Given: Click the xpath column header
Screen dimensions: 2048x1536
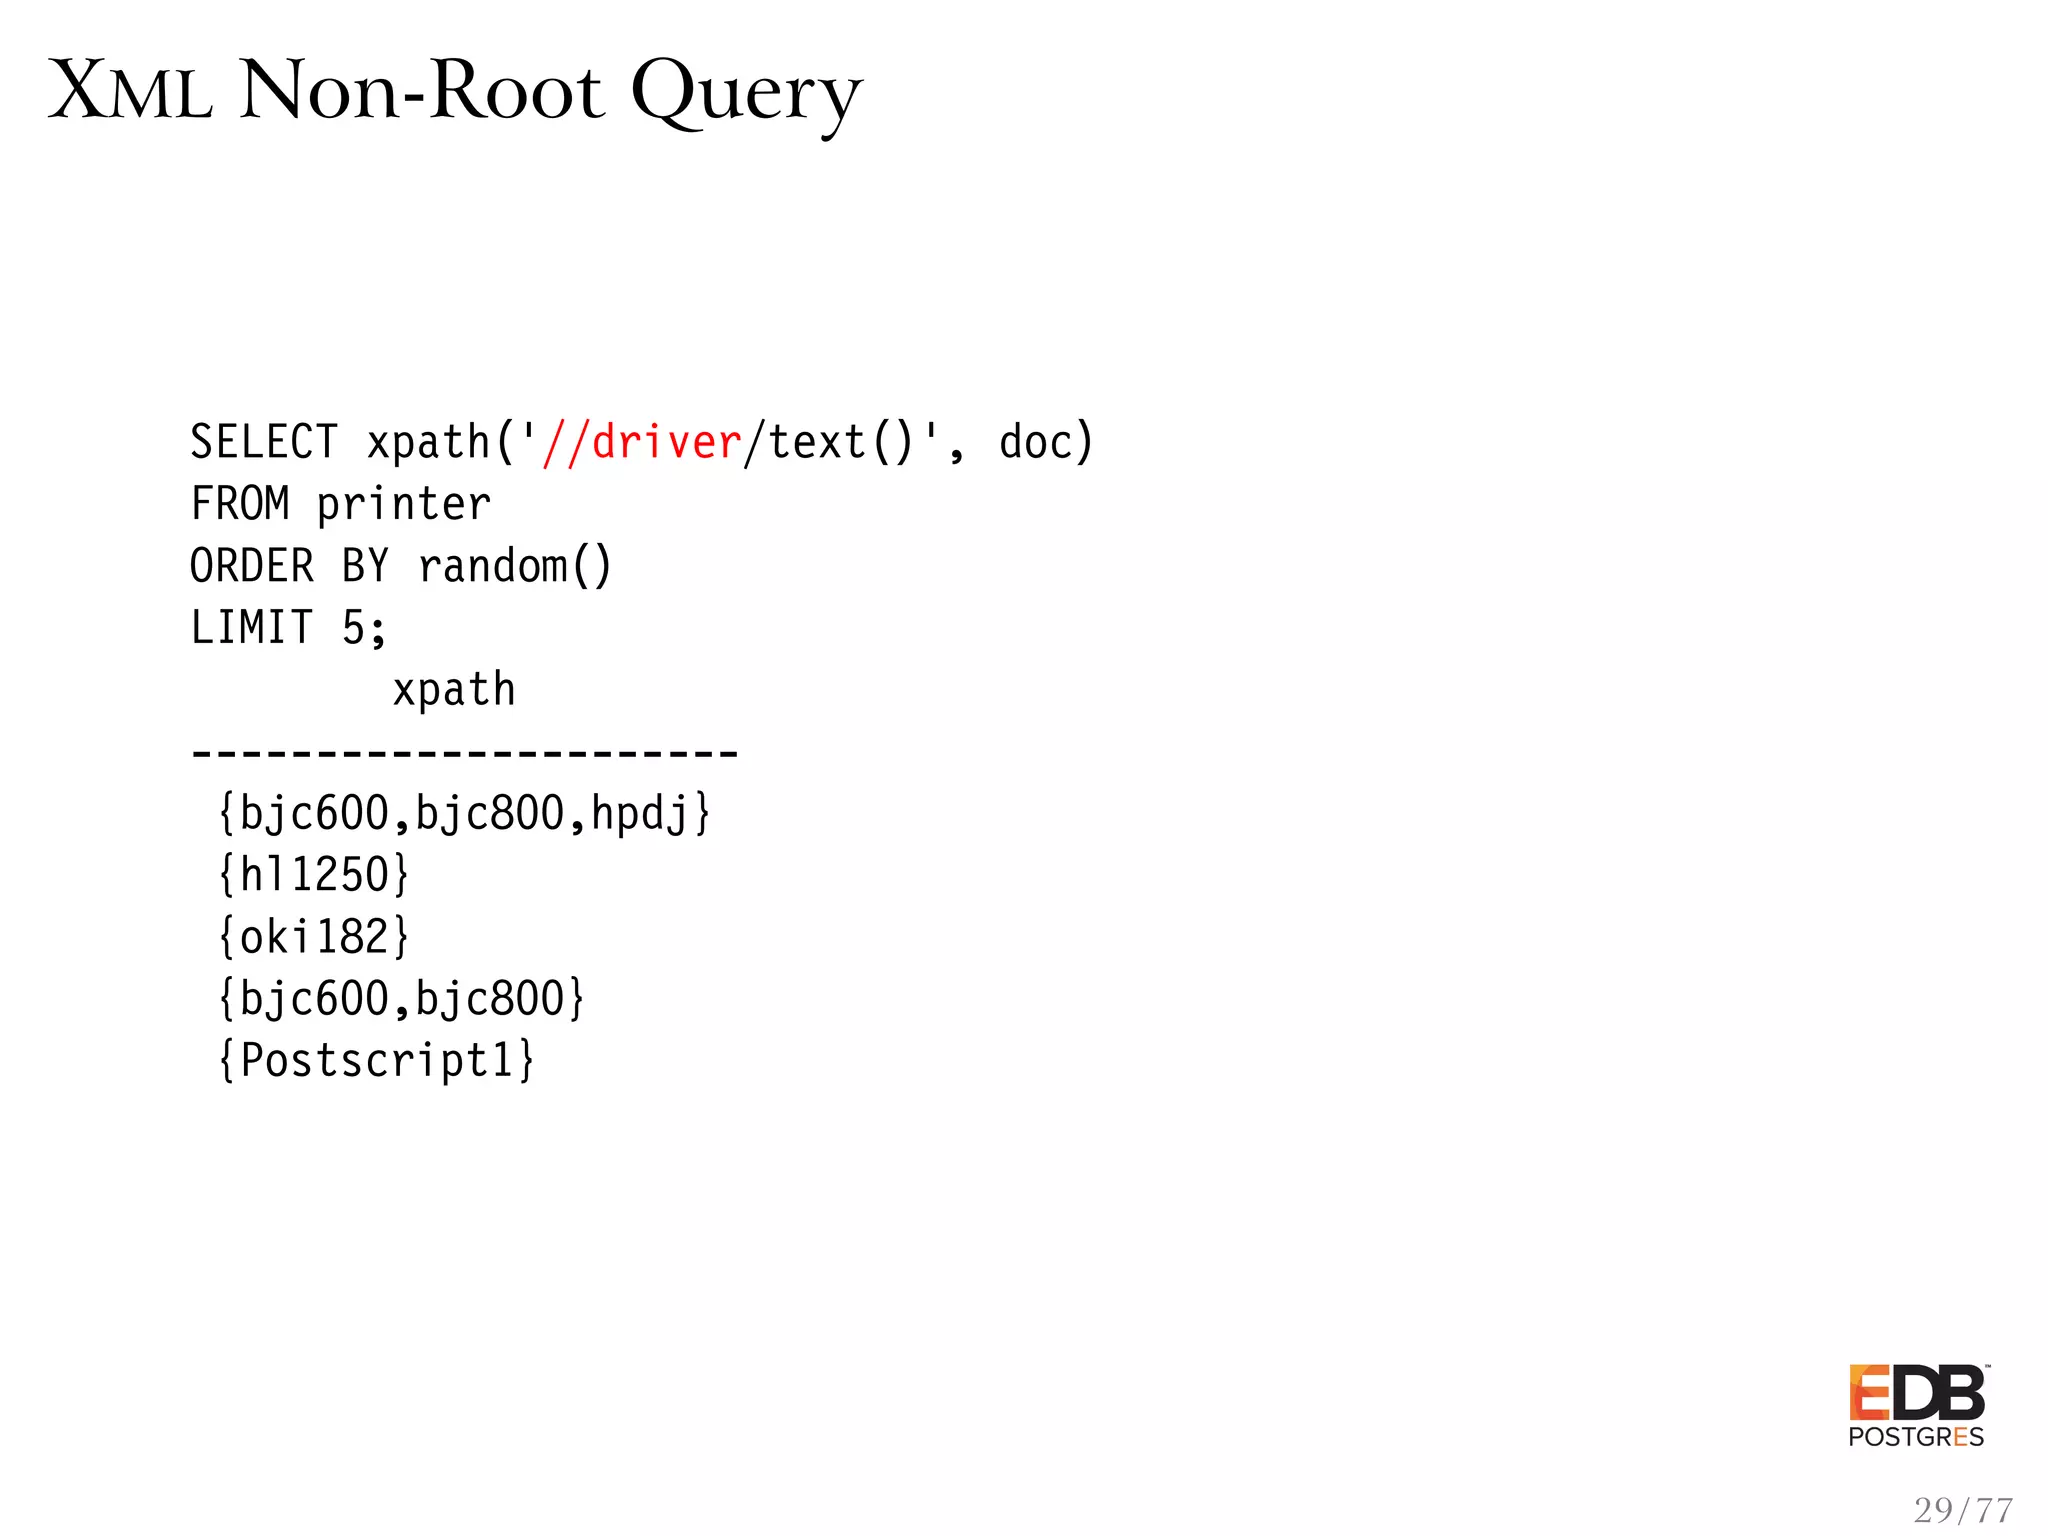Looking at the screenshot, I should point(454,690).
